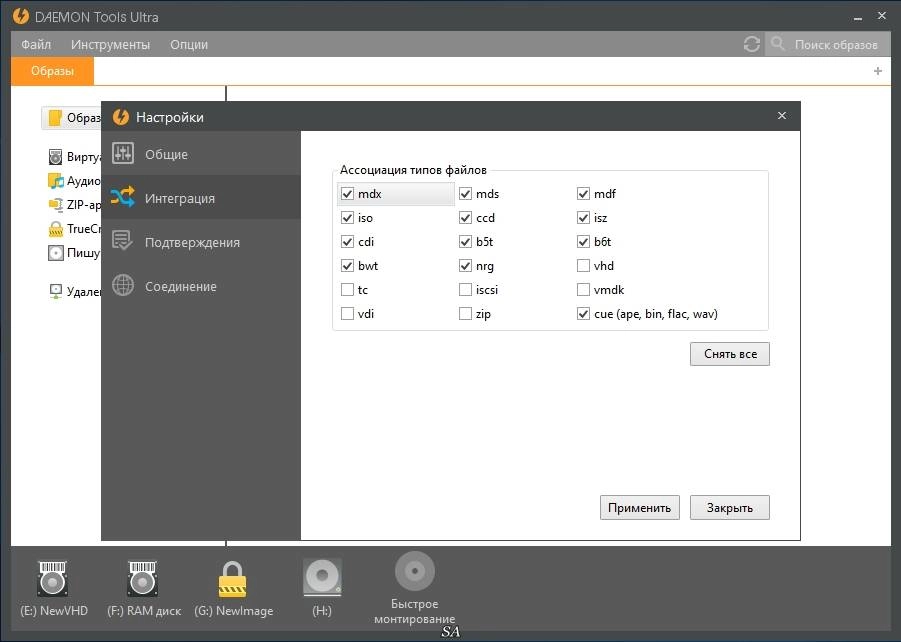Screen dimensions: 901x642
Task: Click the remote monitor icon in sidebar
Action: click(56, 291)
